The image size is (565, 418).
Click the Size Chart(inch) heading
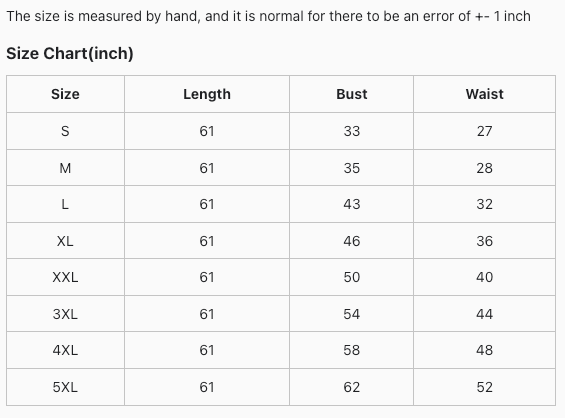pos(70,54)
